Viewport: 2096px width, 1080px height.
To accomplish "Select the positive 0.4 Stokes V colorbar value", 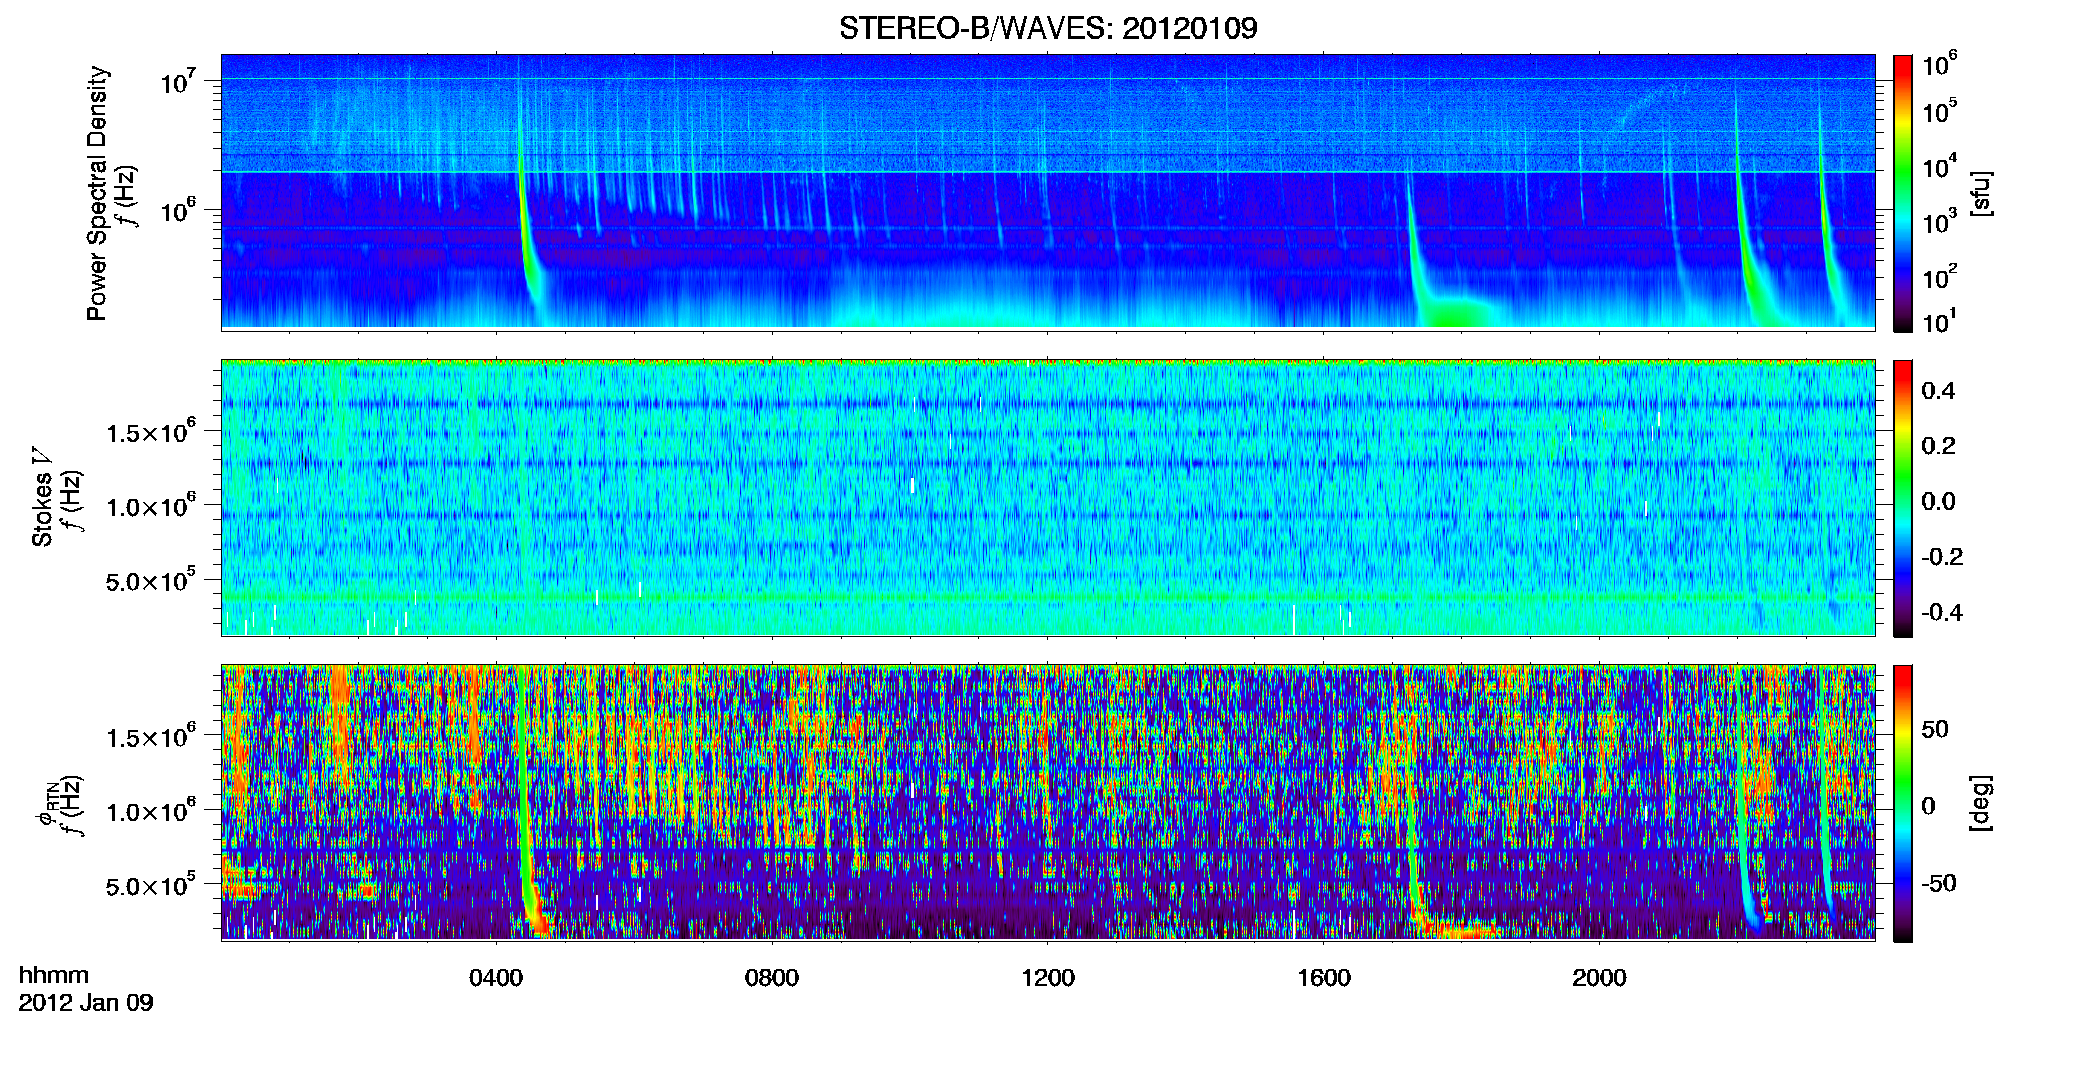I will 1938,391.
